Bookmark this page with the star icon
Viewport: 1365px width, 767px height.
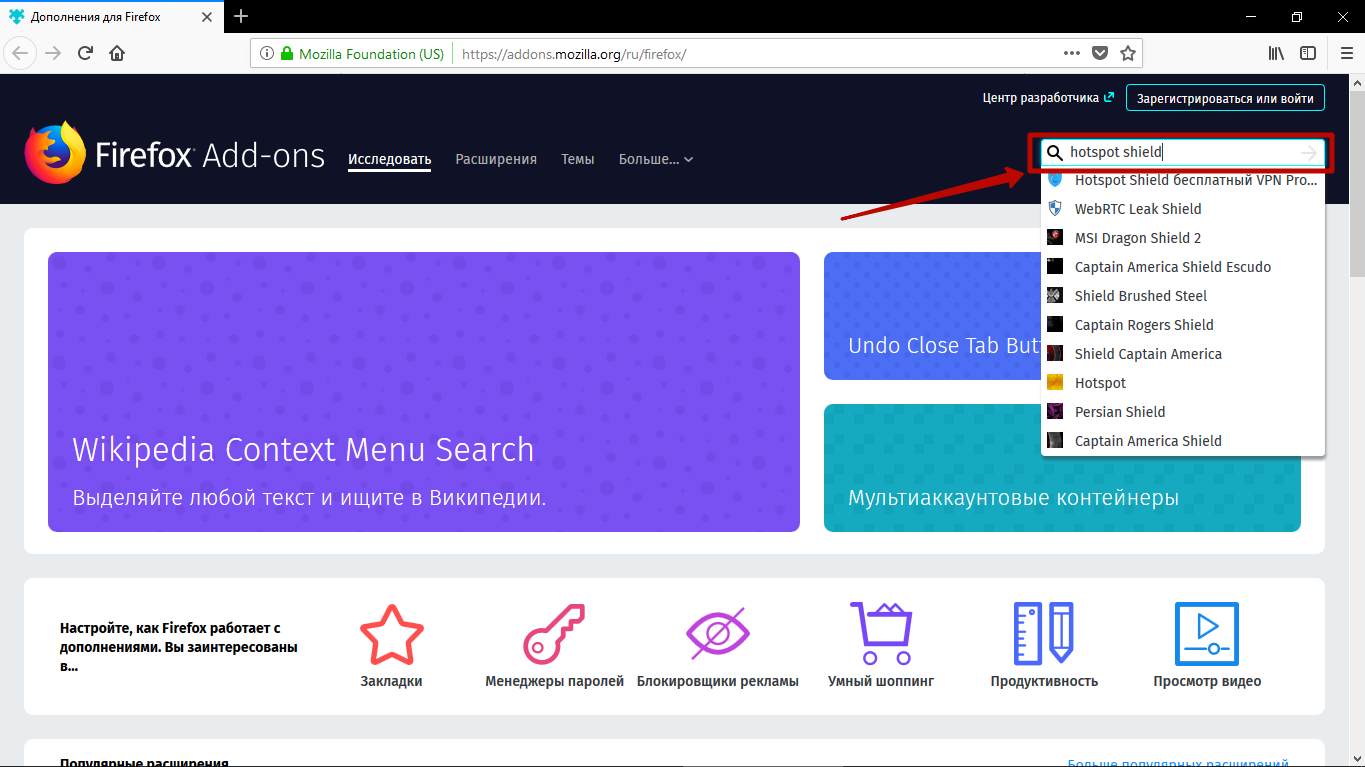[x=1127, y=53]
